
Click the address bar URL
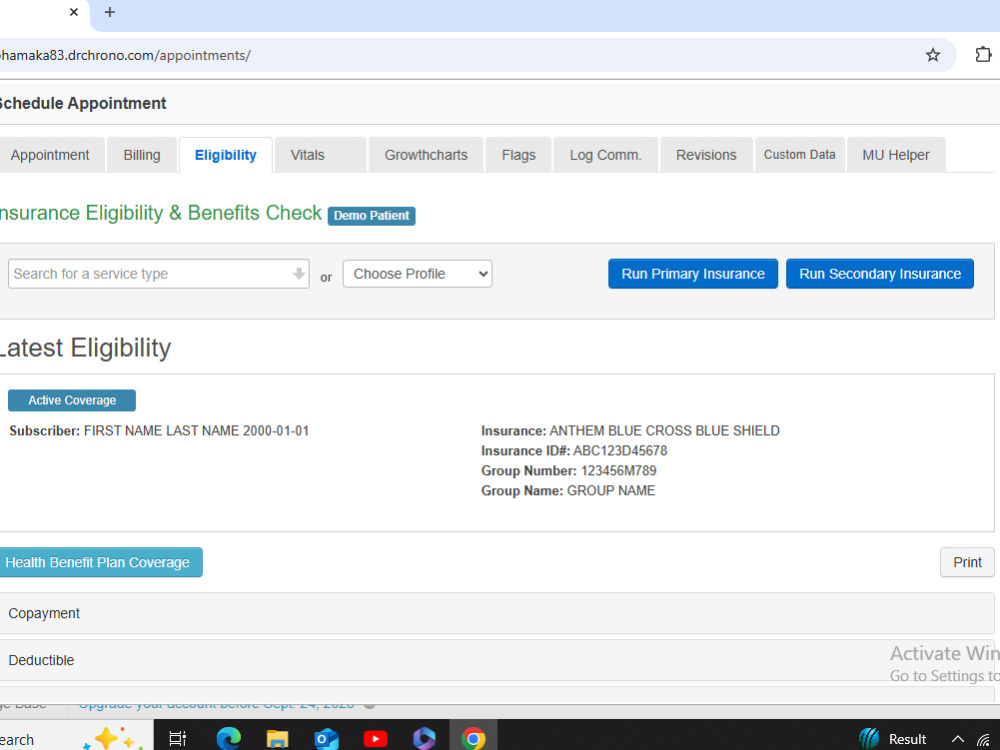click(x=125, y=55)
